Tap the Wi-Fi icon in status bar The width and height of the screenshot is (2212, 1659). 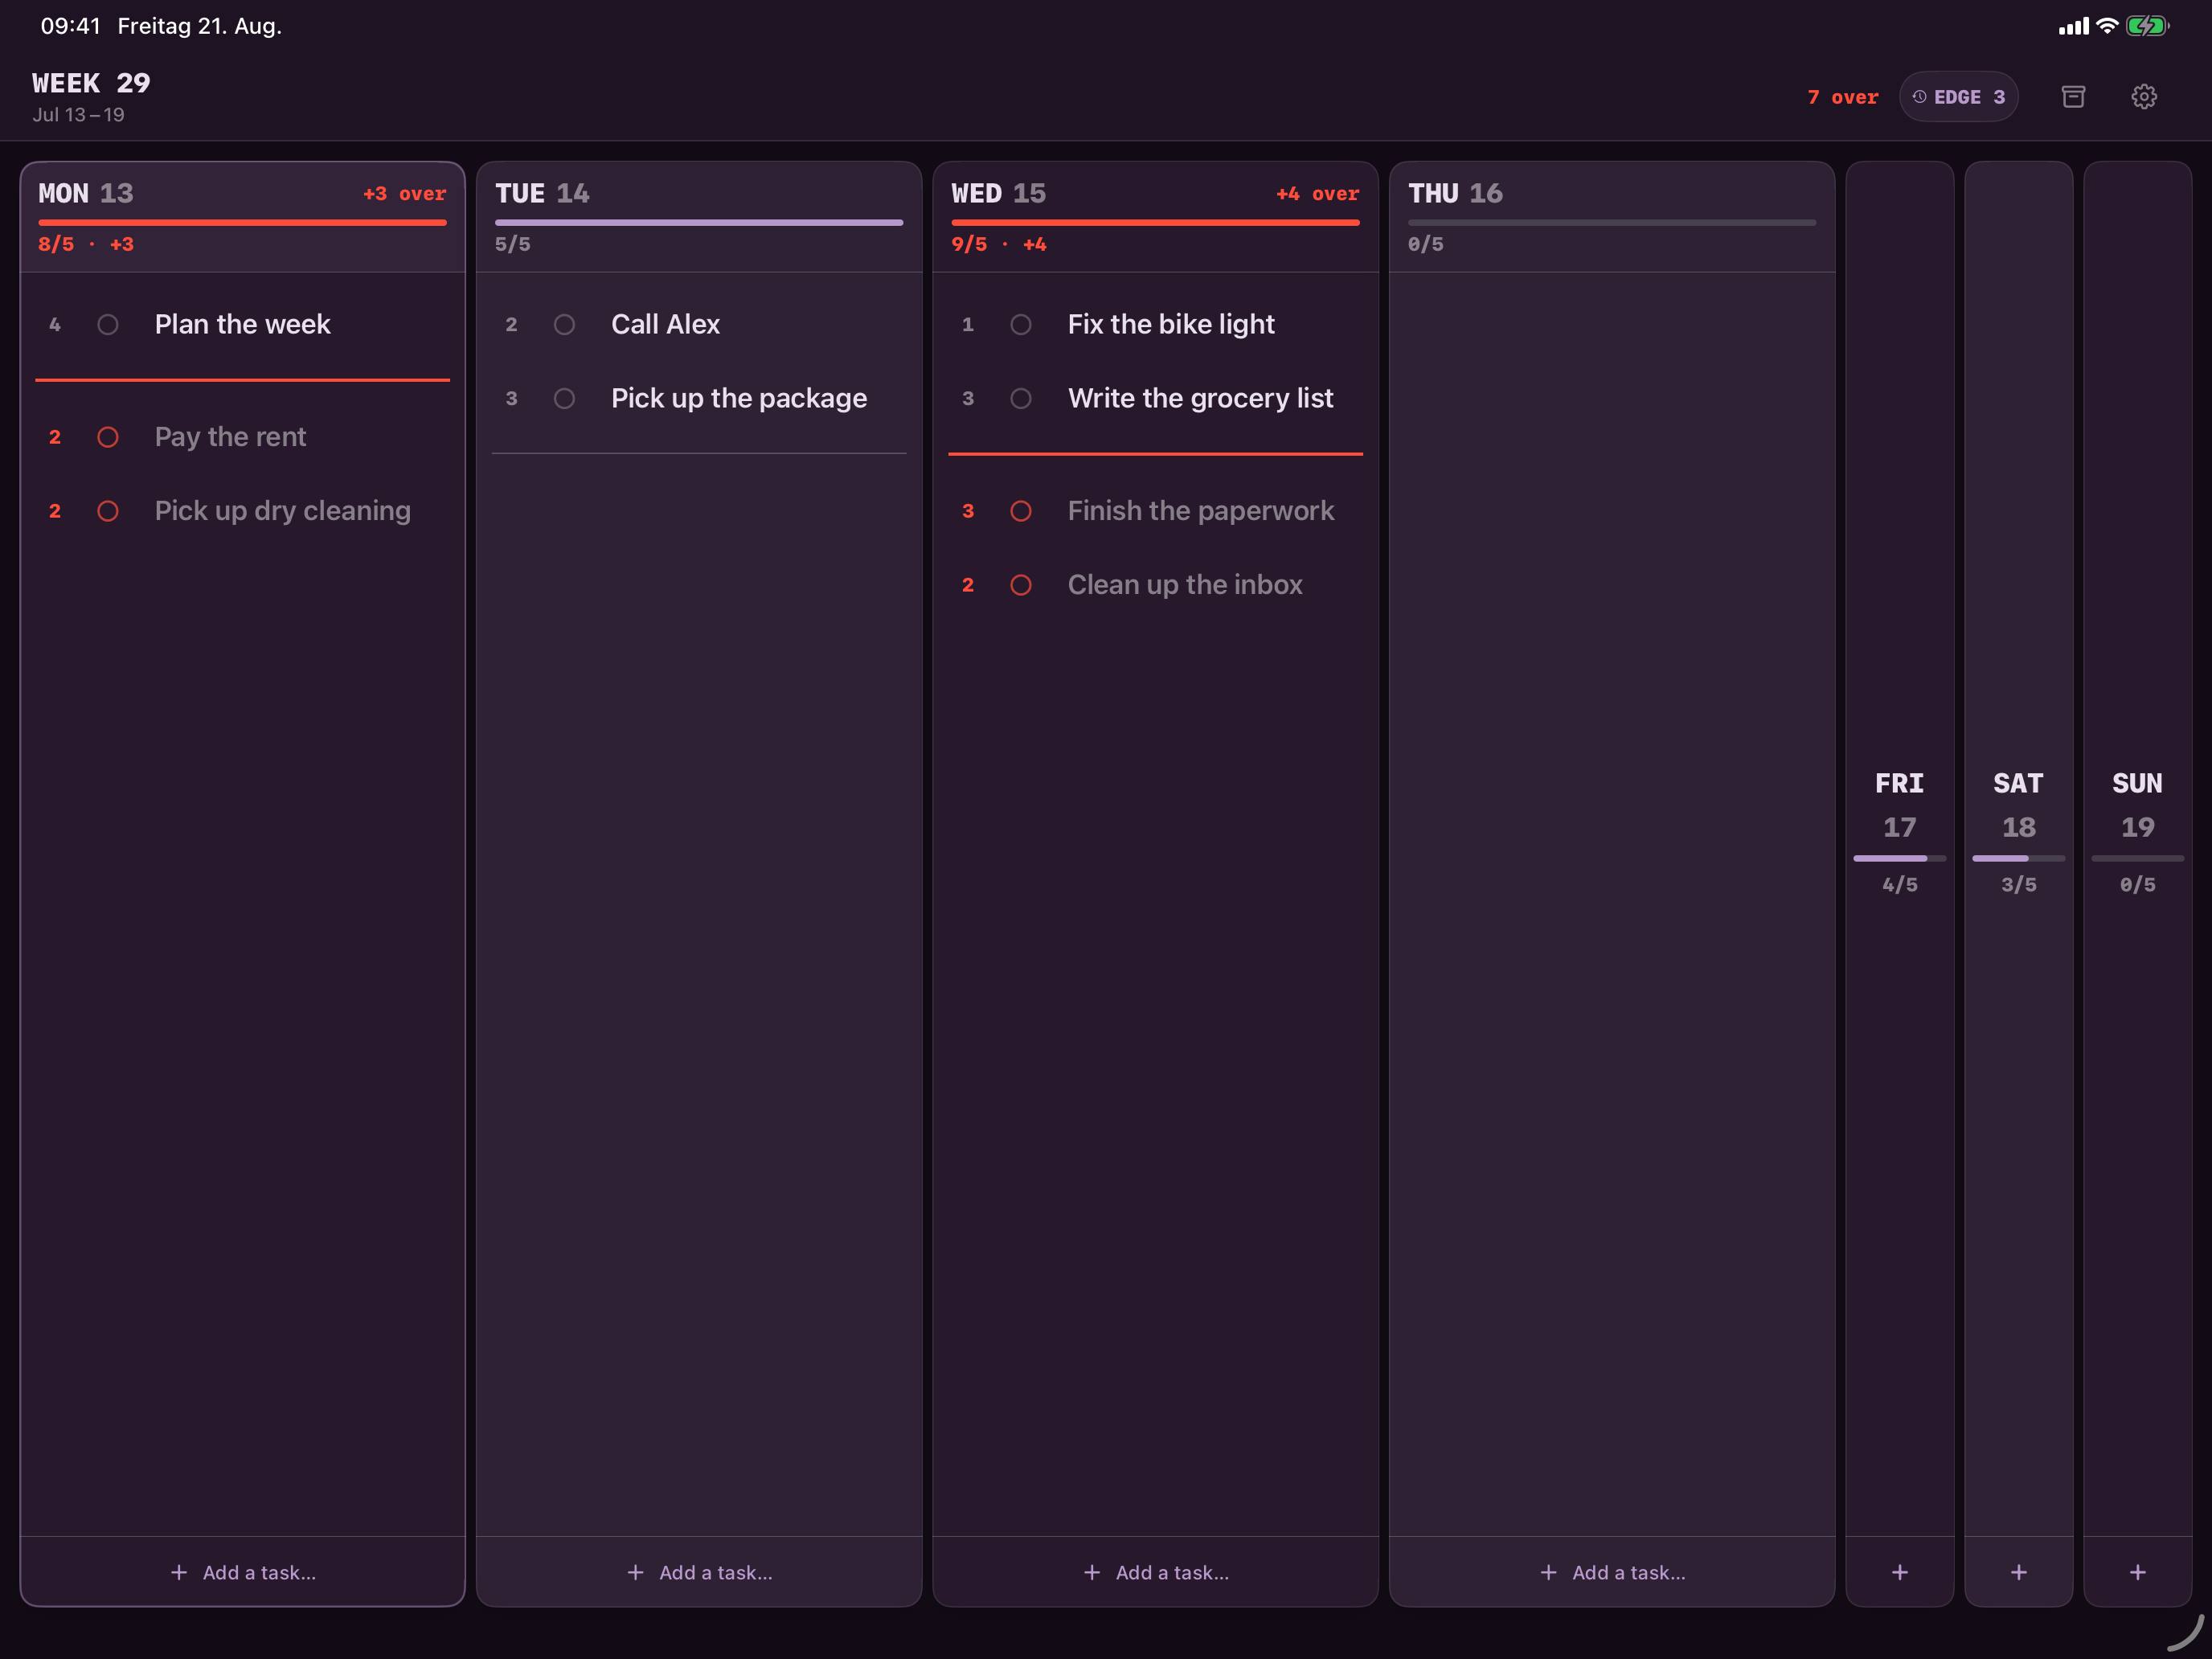2107,26
